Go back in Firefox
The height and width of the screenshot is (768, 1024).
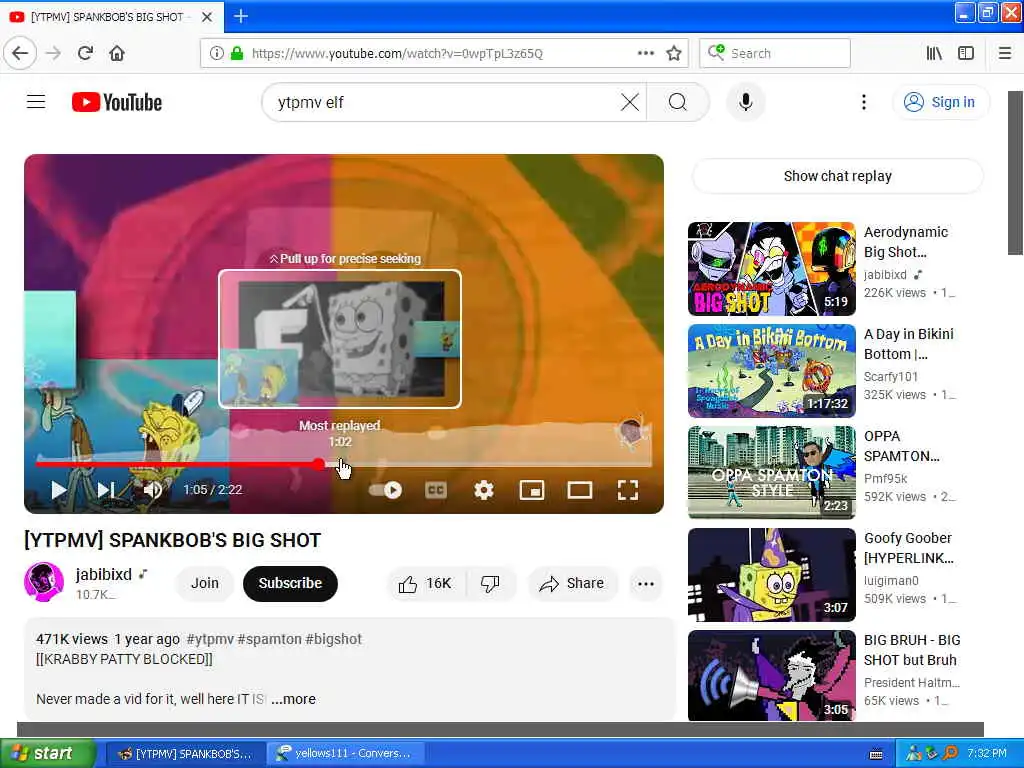point(20,53)
